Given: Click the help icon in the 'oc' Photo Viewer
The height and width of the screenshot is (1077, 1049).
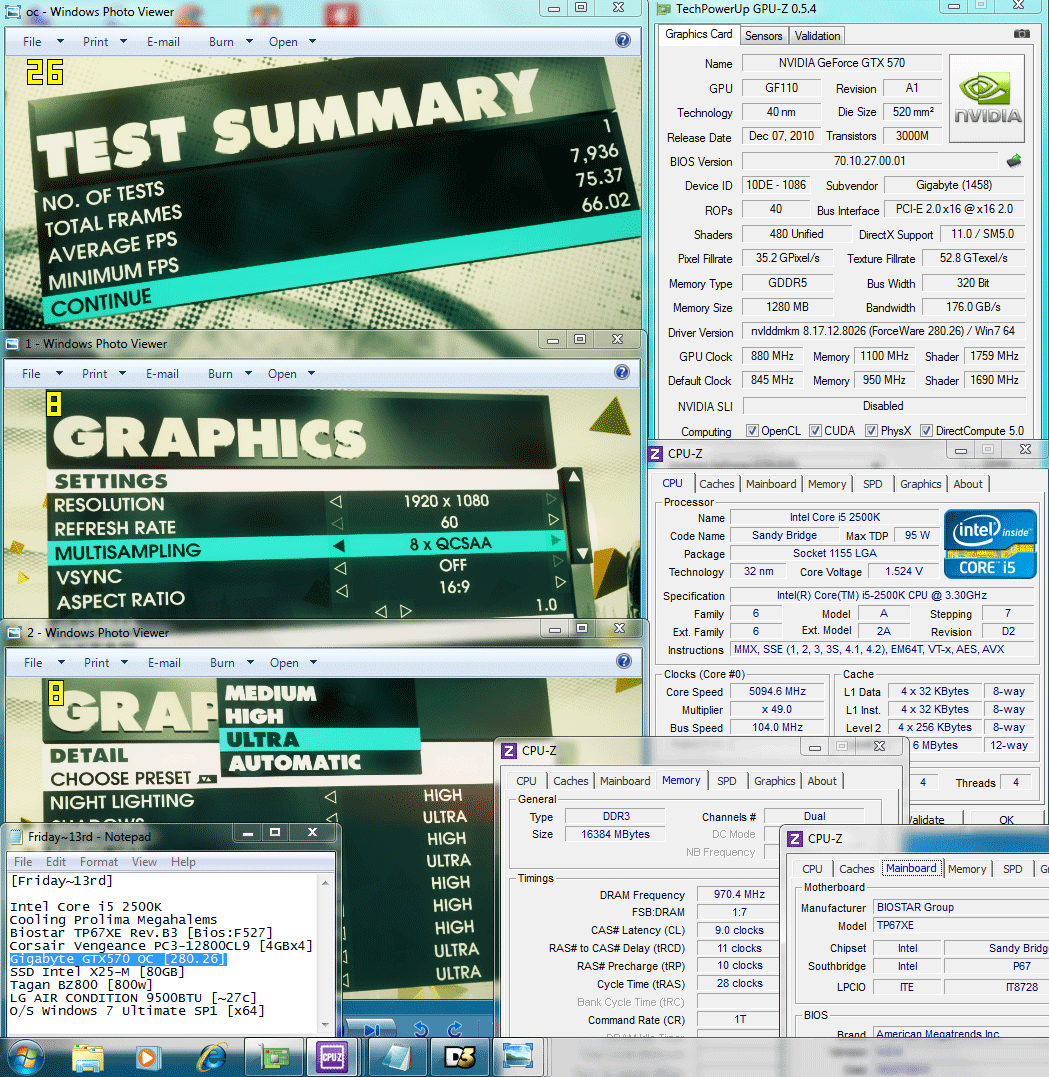Looking at the screenshot, I should pos(622,41).
